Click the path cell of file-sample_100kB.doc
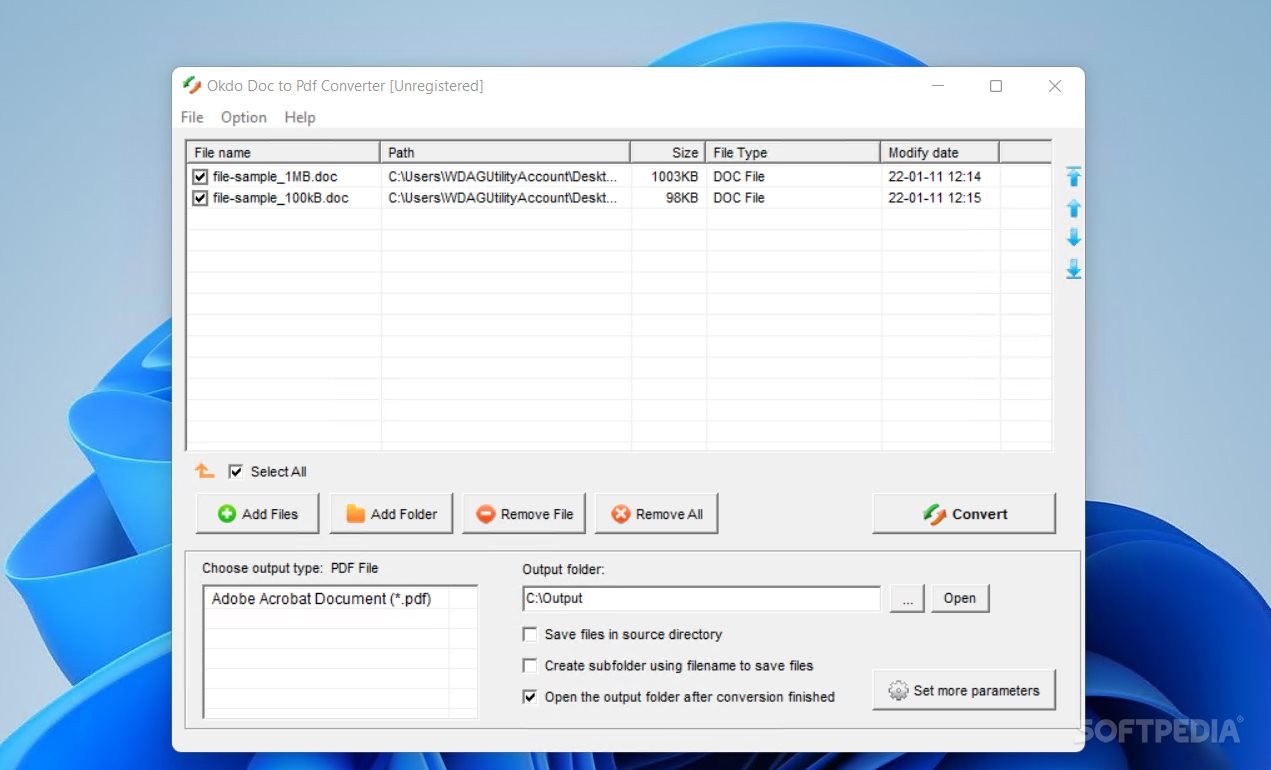1271x770 pixels. pyautogui.click(x=503, y=198)
